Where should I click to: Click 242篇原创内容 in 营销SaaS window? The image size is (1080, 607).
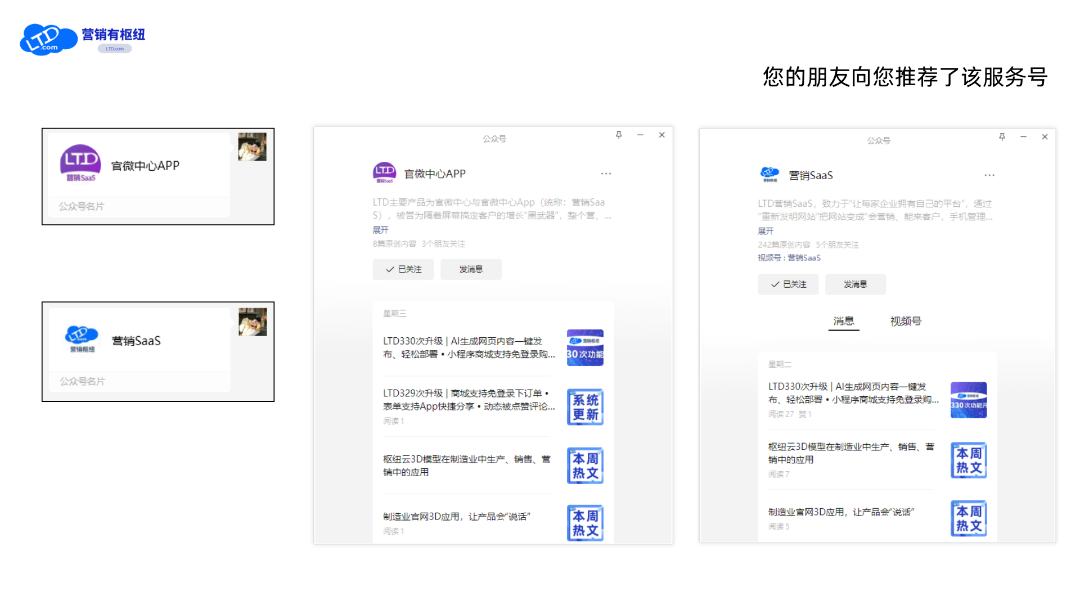click(x=782, y=245)
